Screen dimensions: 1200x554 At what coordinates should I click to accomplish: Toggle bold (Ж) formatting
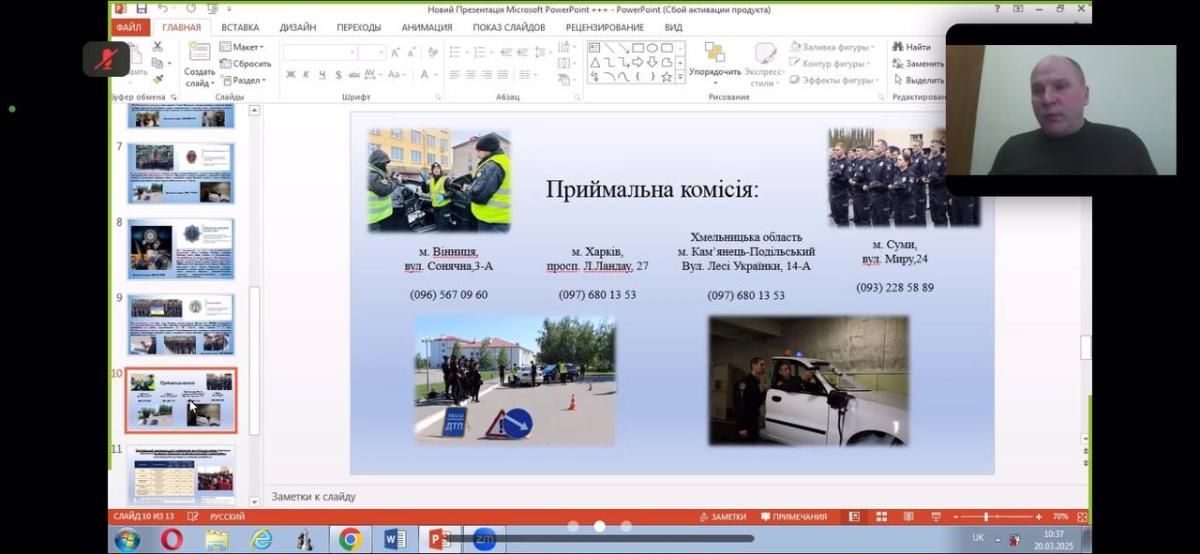291,75
